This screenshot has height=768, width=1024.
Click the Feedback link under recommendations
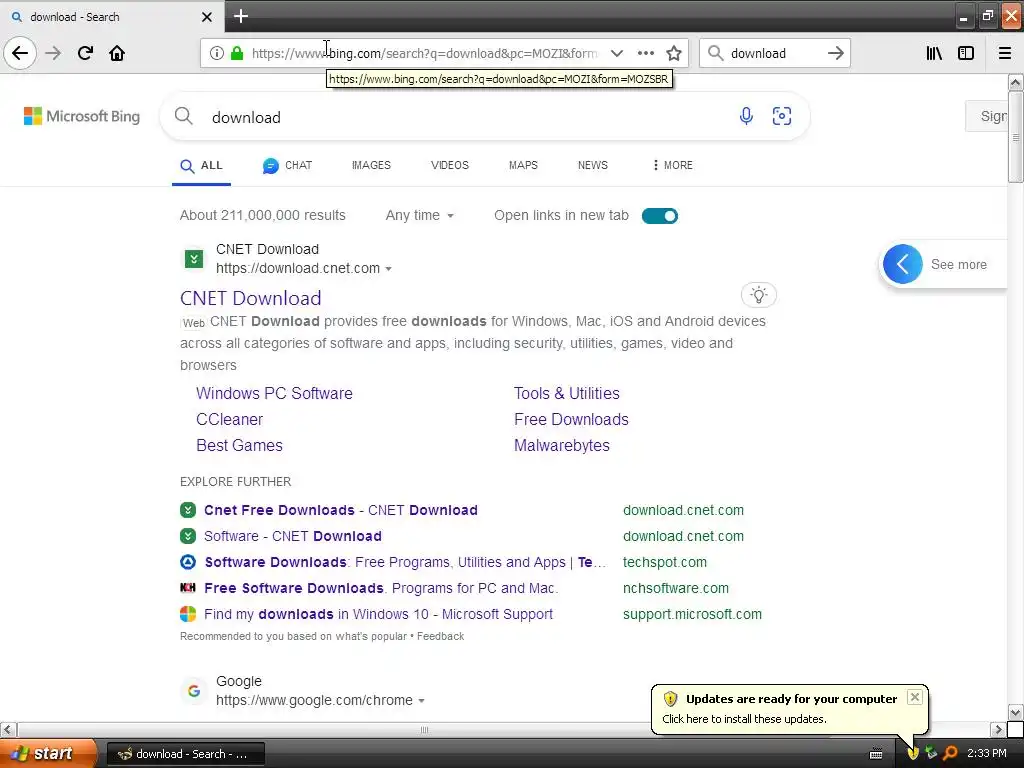pos(440,636)
